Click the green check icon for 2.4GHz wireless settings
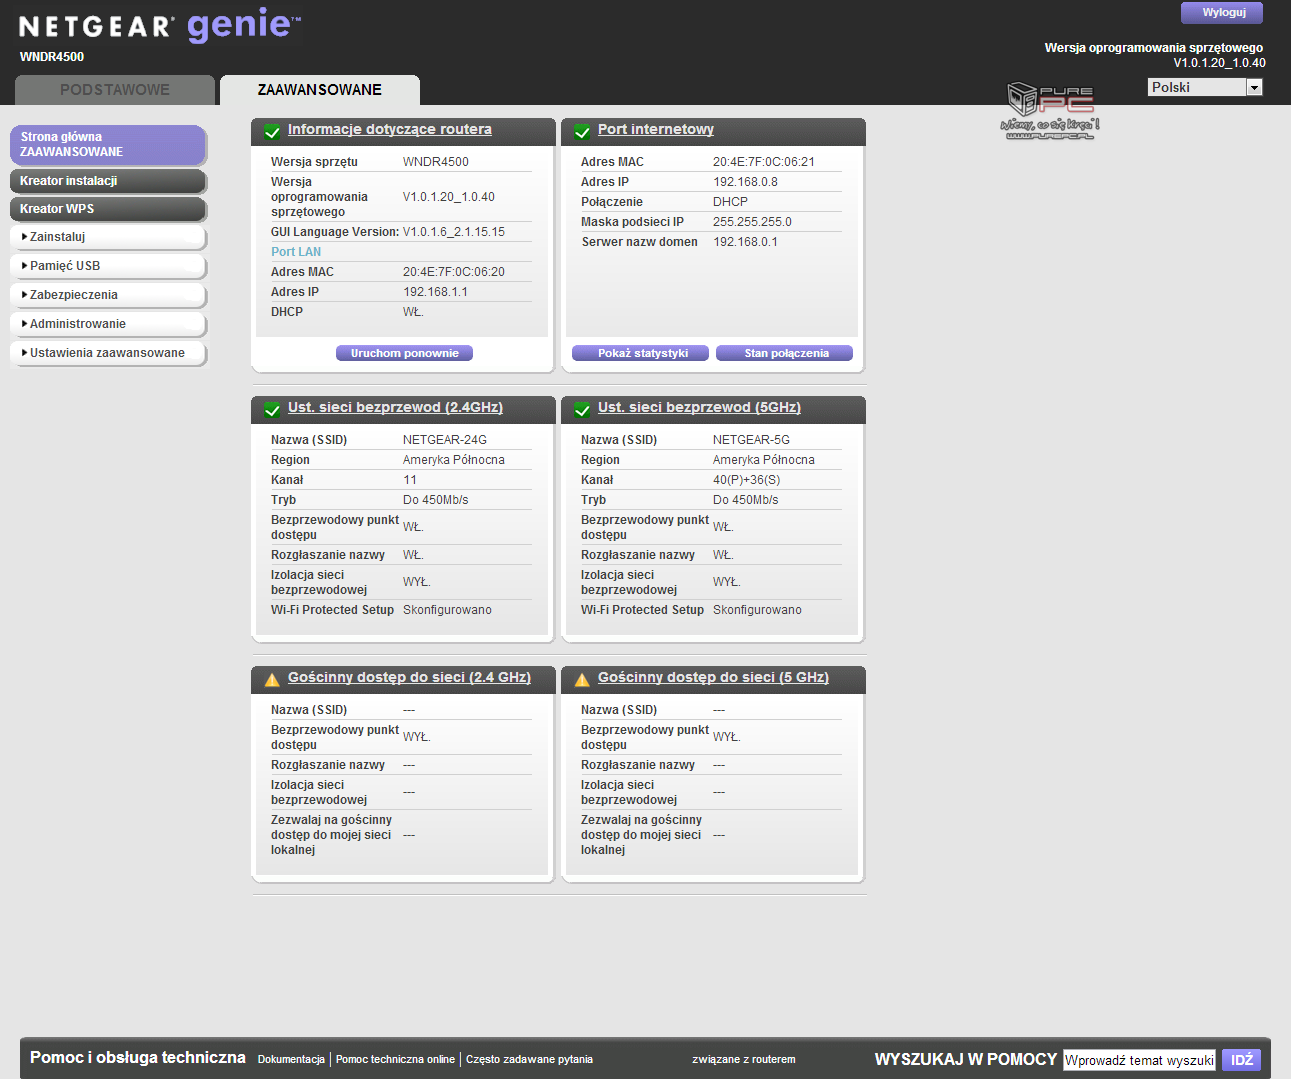This screenshot has width=1291, height=1079. (x=271, y=409)
